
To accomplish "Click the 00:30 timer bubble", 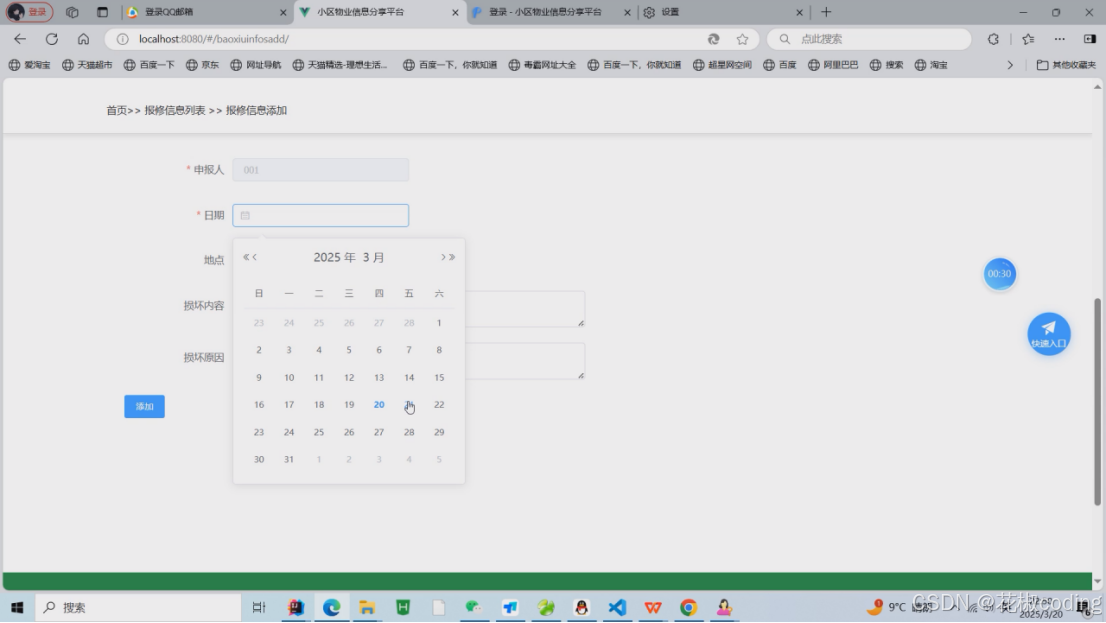I will coord(999,274).
